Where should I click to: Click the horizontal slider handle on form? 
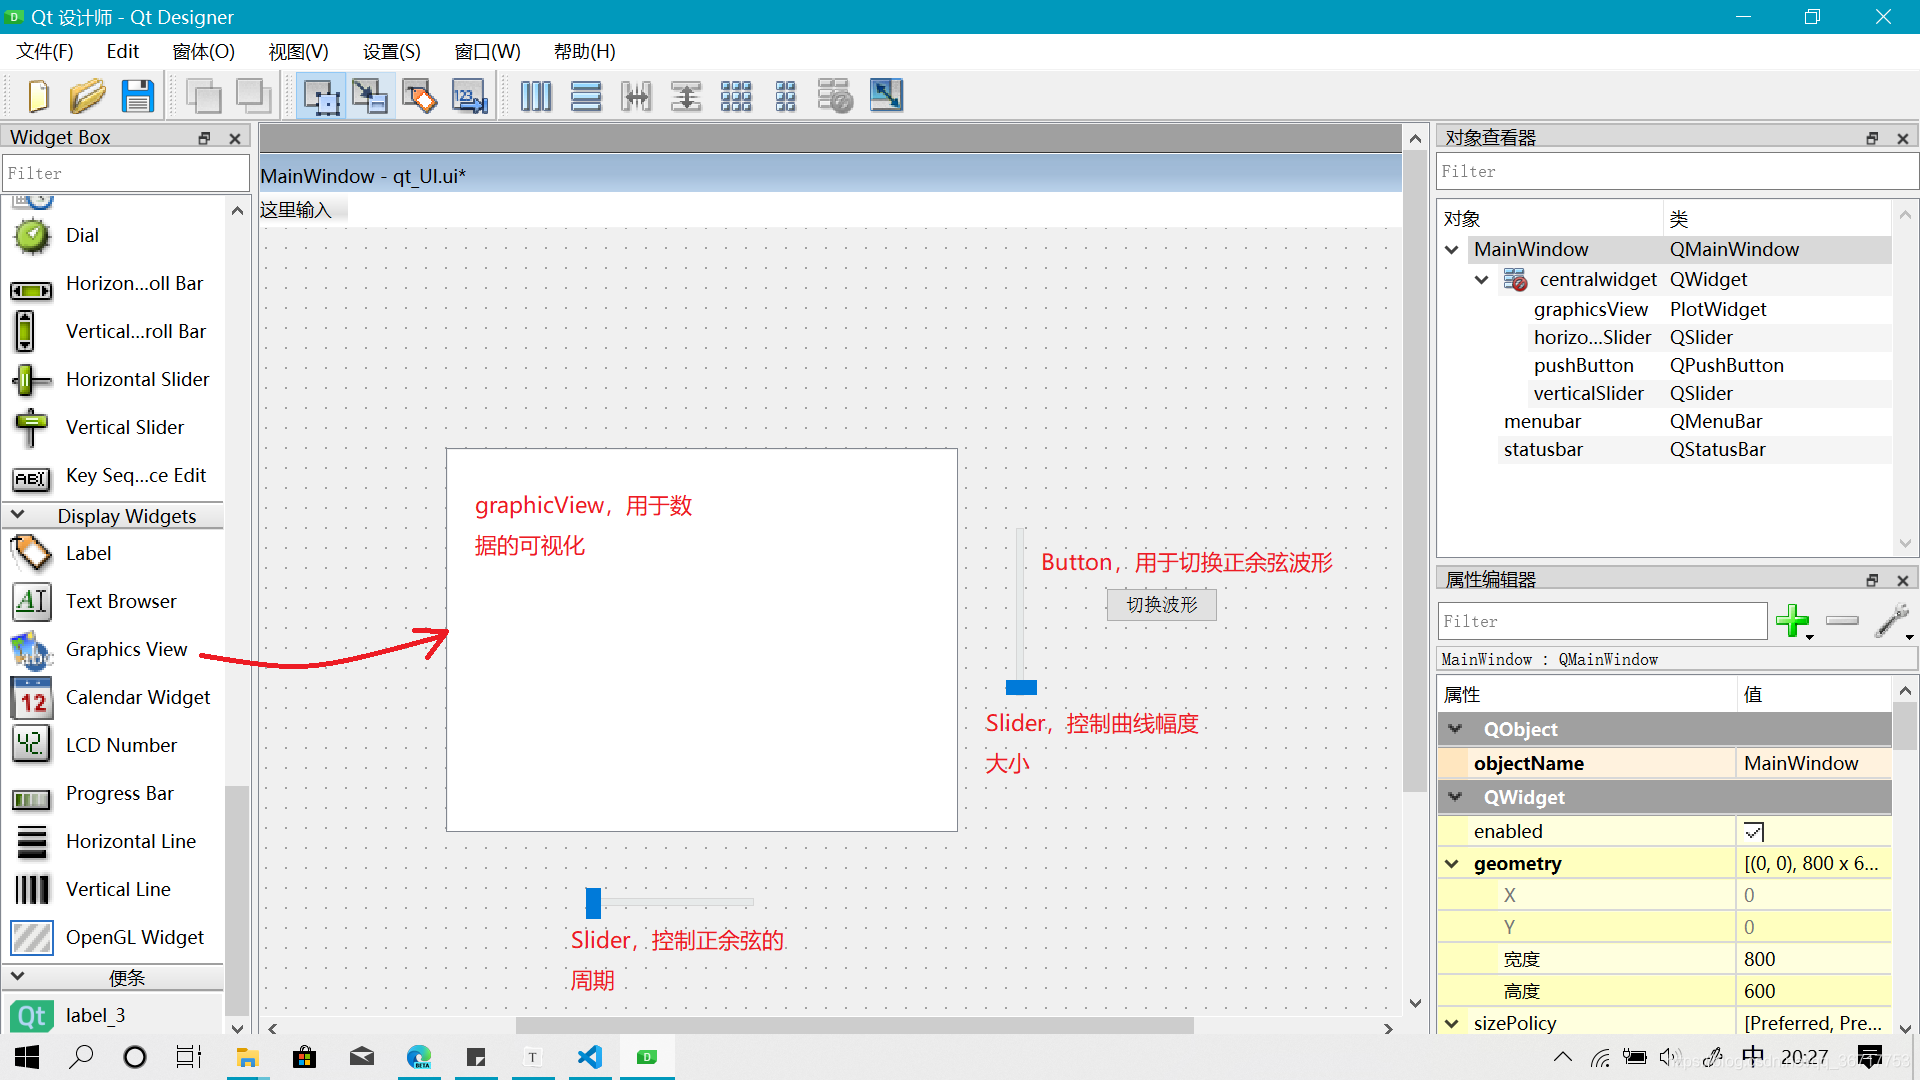coord(593,903)
